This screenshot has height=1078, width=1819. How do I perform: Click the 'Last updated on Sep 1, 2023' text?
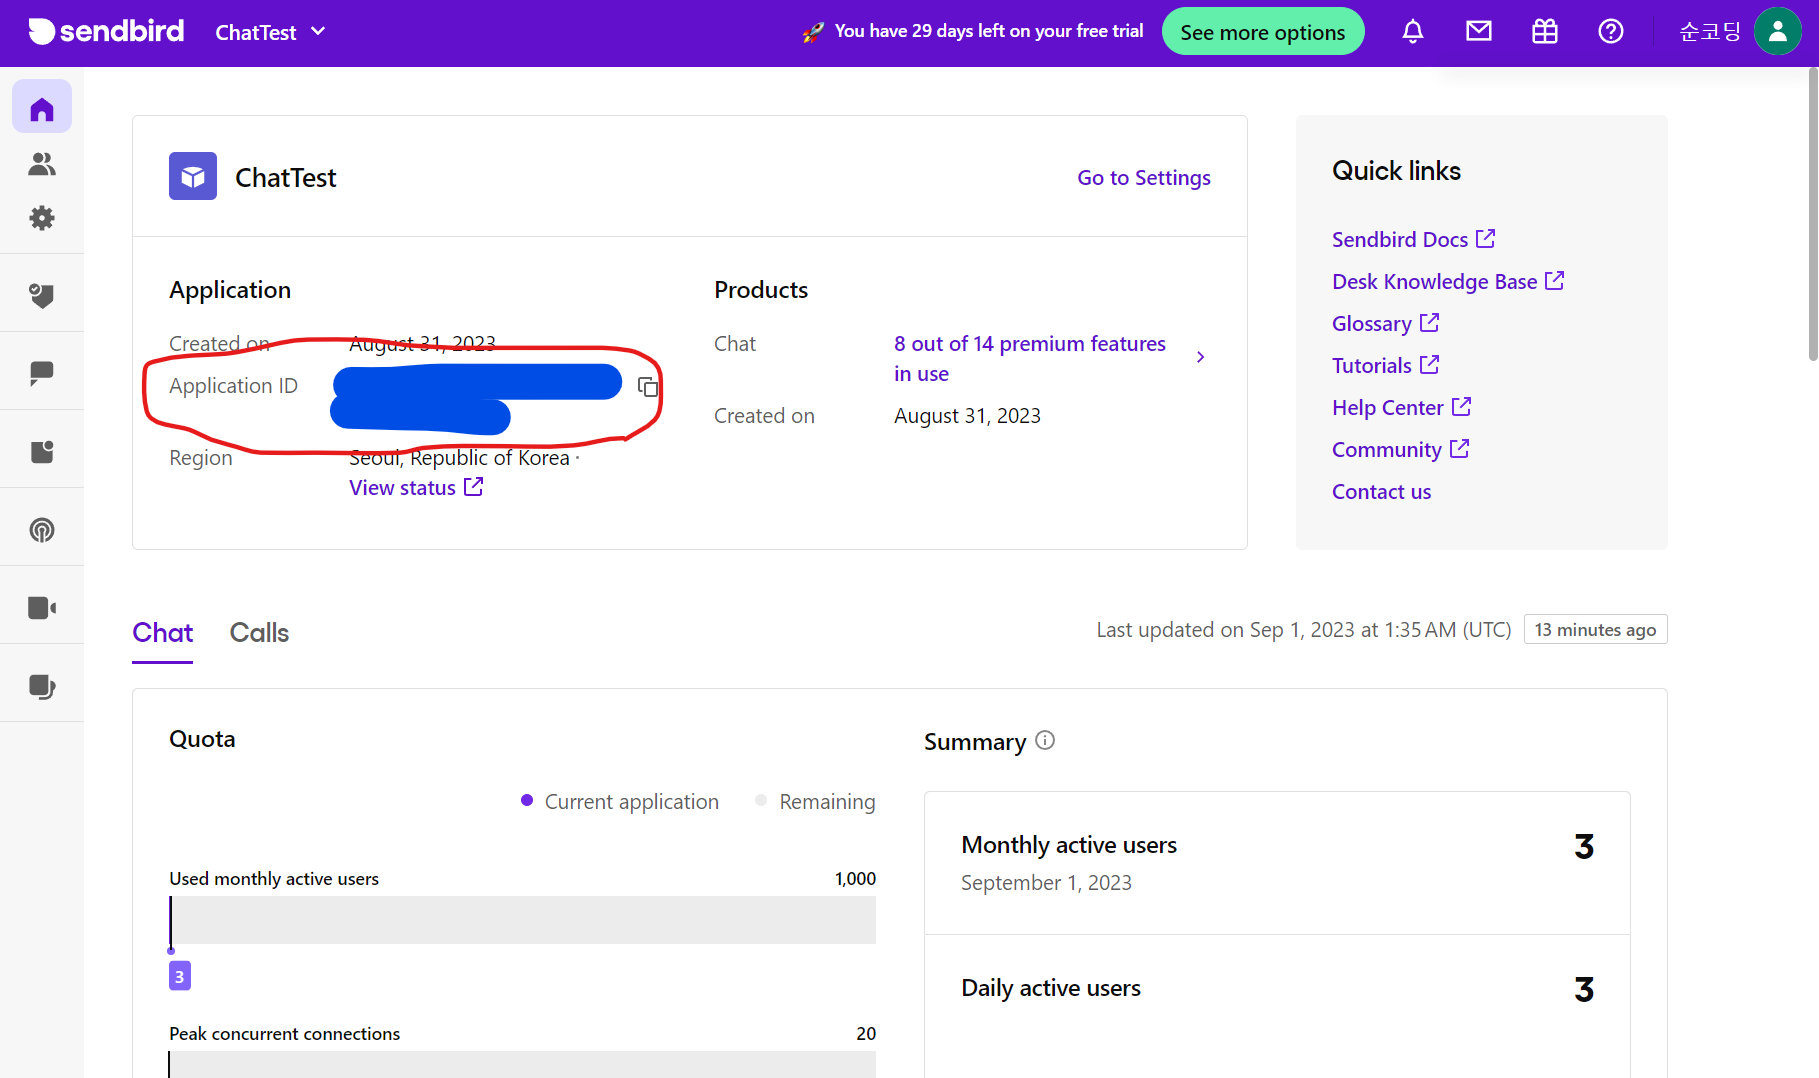tap(1303, 630)
